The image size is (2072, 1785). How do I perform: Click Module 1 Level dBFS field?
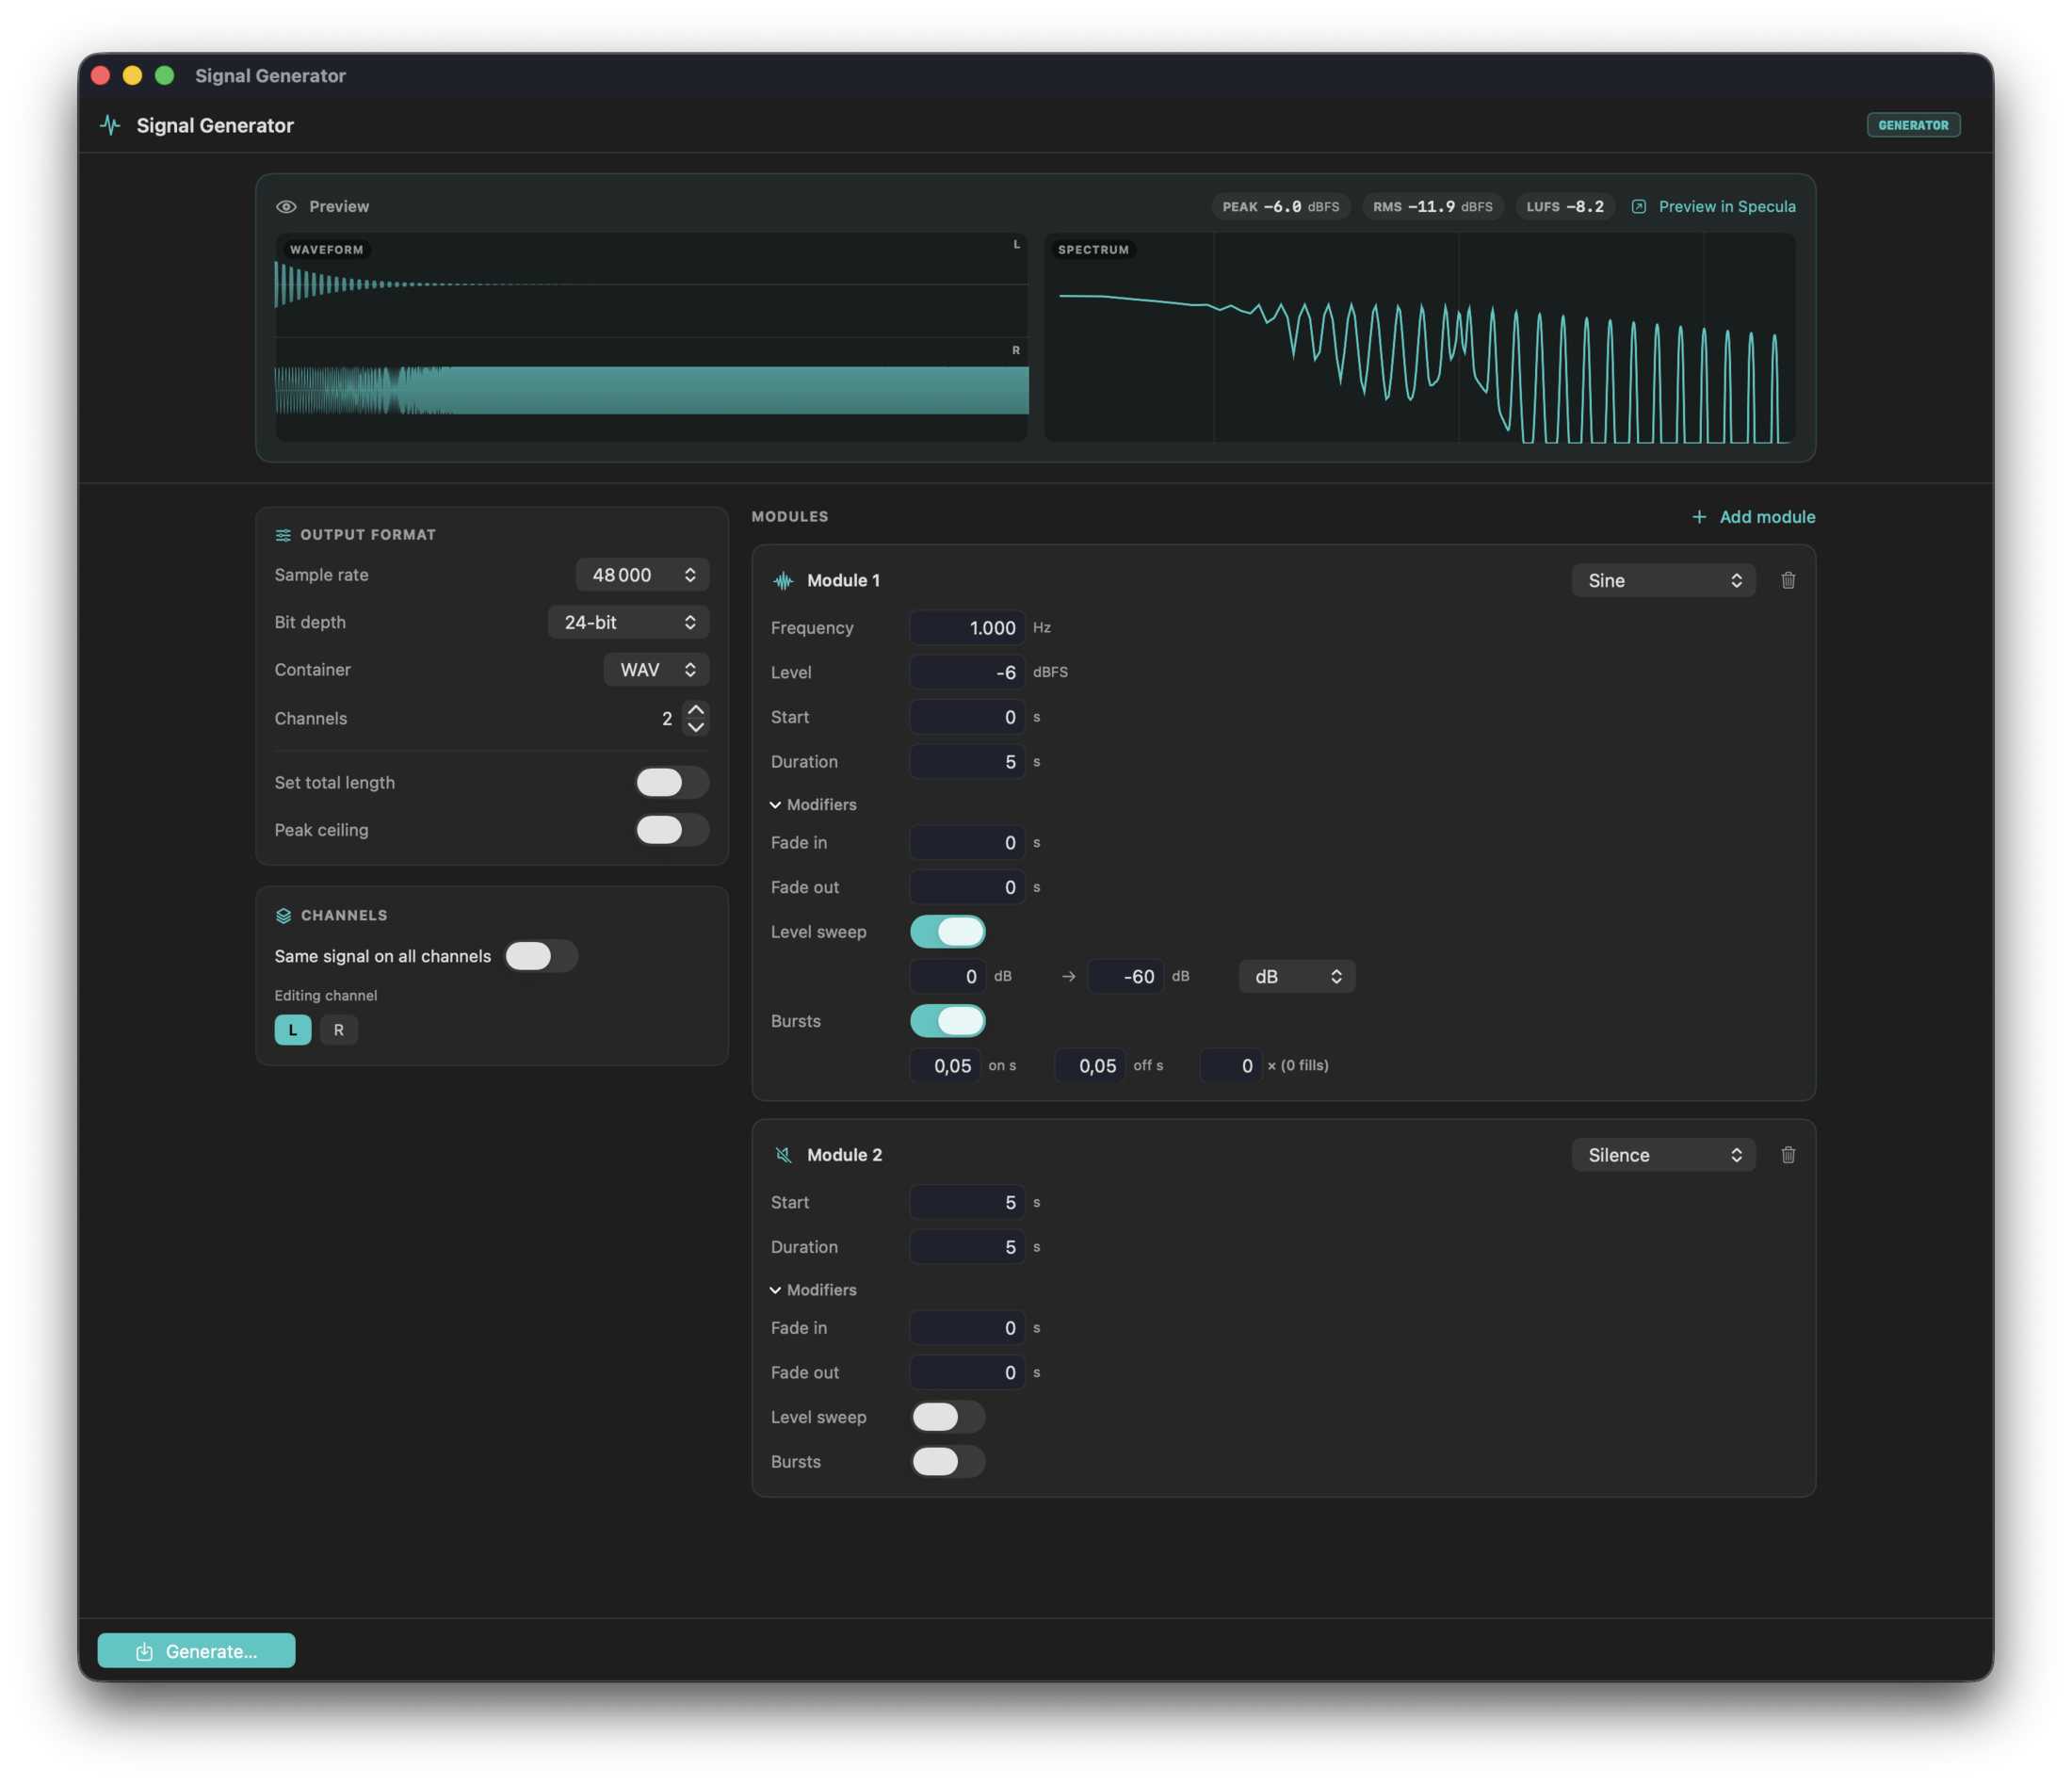click(x=967, y=673)
